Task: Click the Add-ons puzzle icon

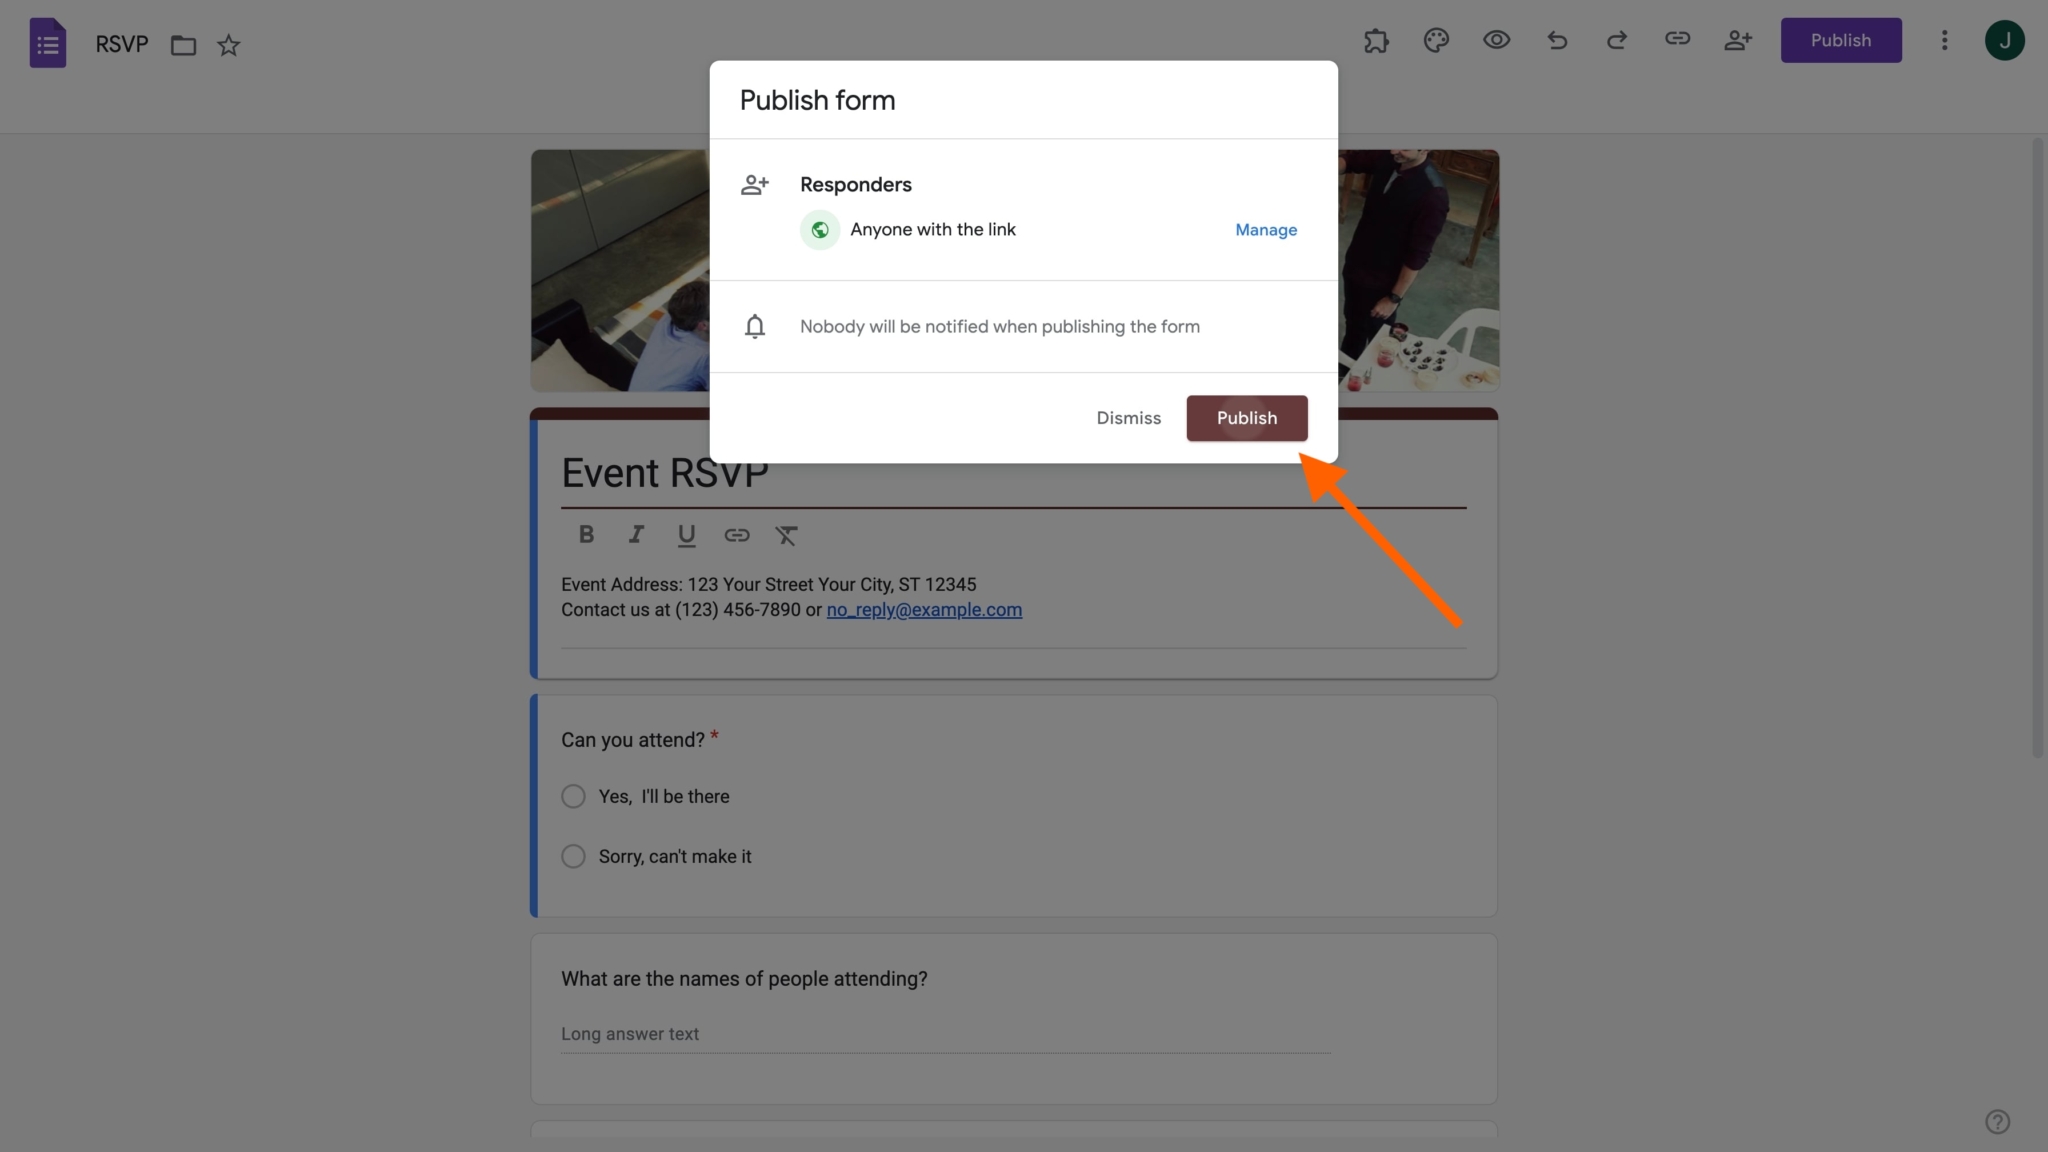Action: (x=1376, y=40)
